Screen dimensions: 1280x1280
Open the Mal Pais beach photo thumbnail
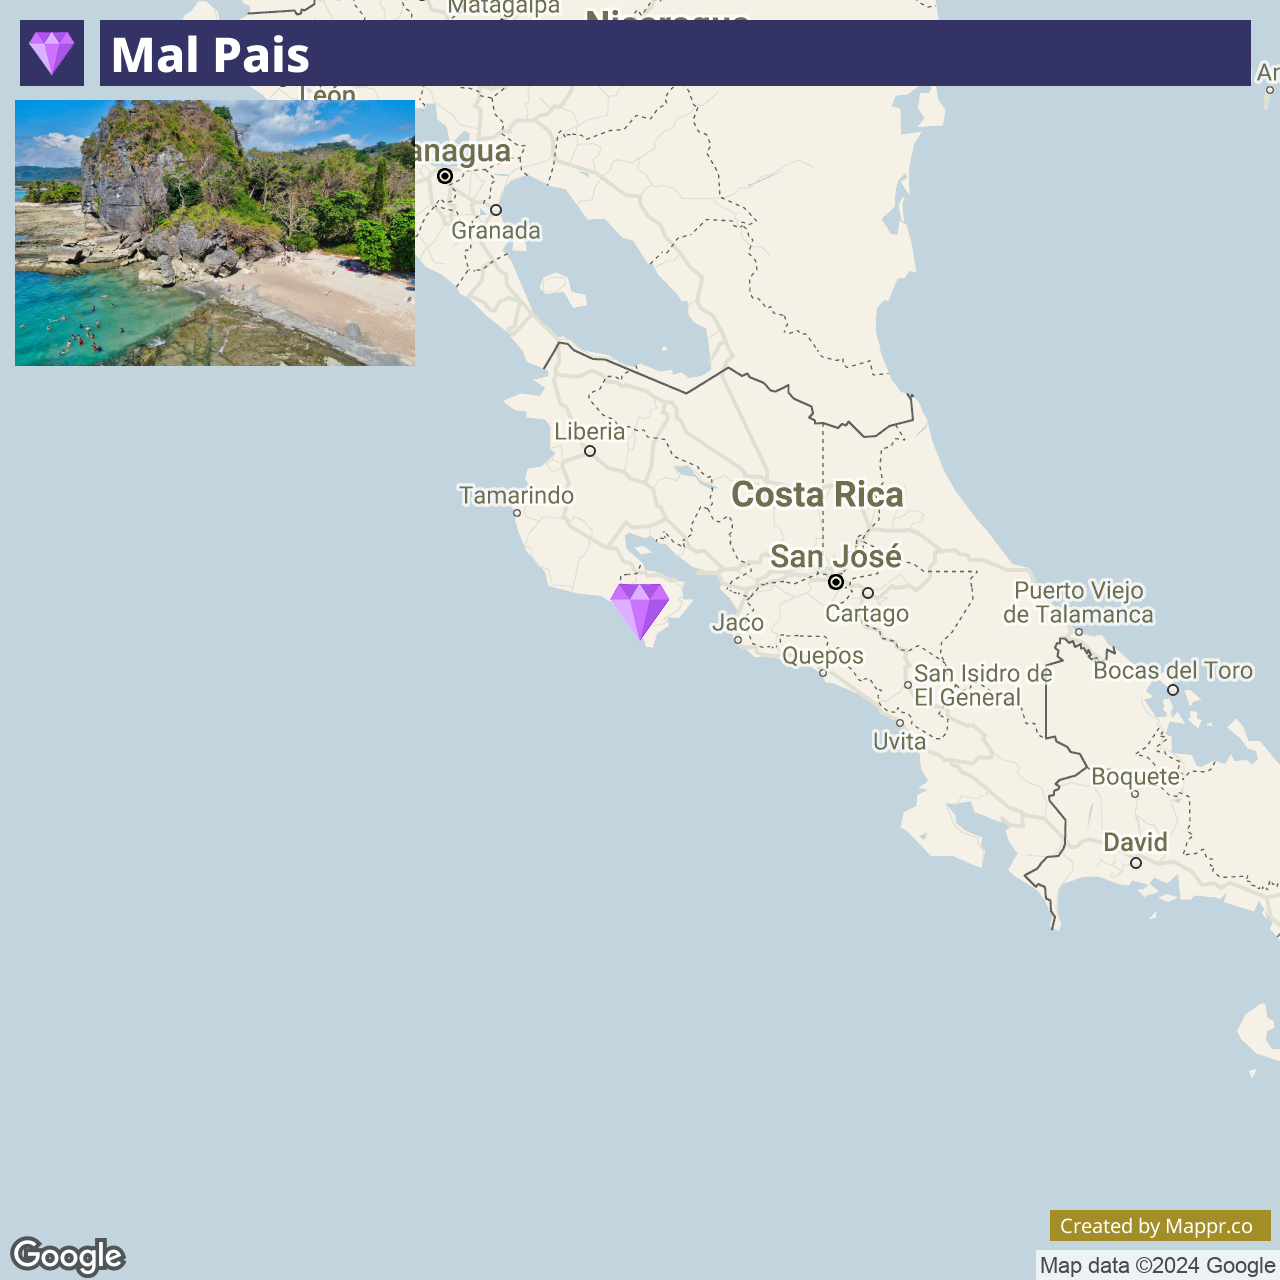(215, 233)
